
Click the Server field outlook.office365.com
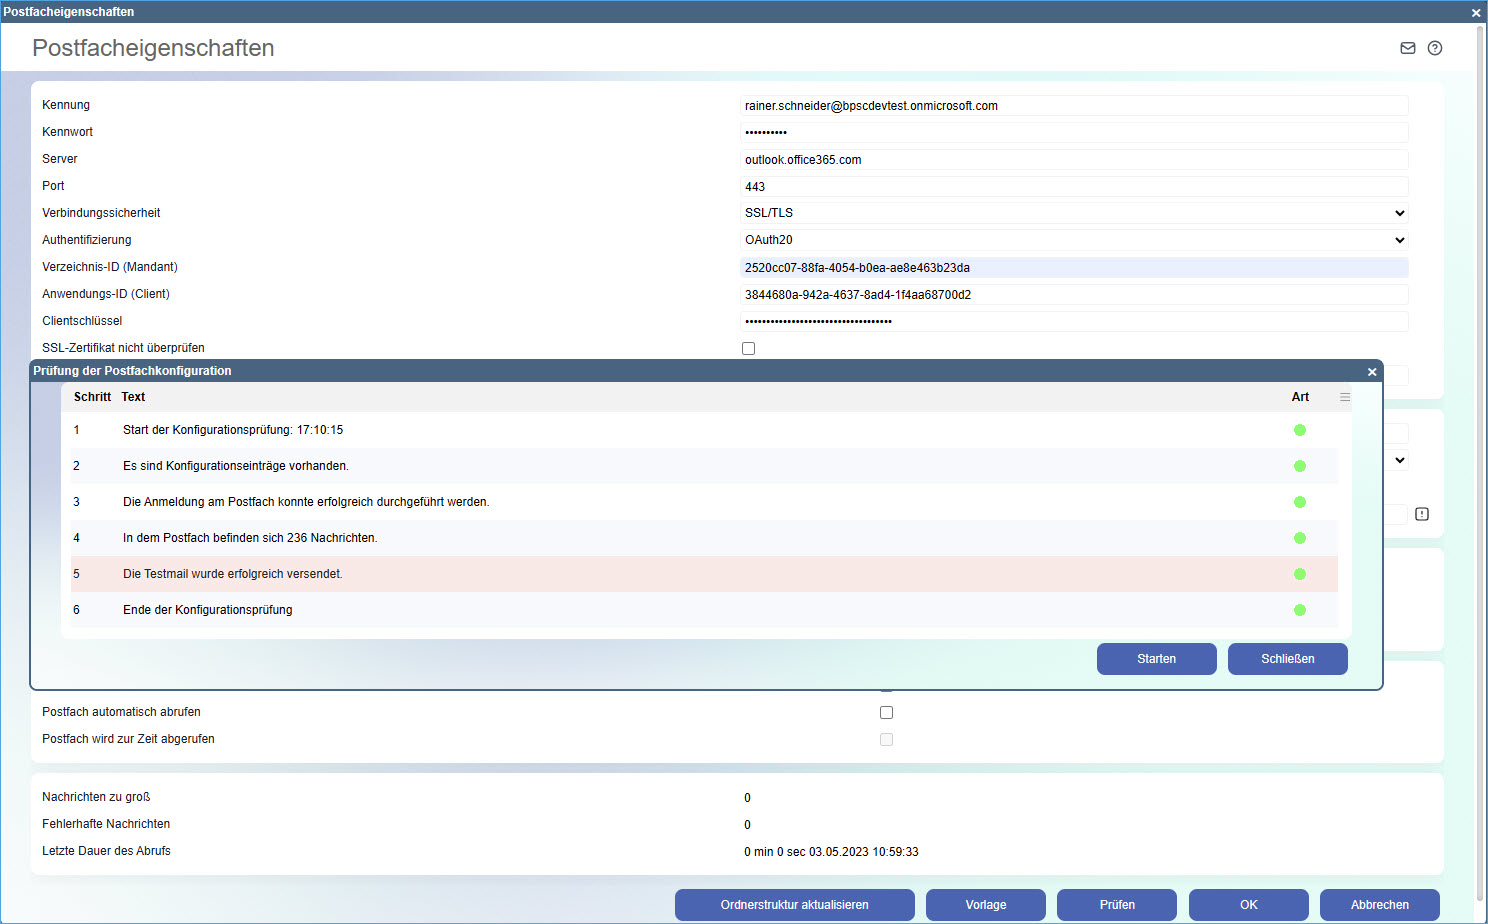1074,159
